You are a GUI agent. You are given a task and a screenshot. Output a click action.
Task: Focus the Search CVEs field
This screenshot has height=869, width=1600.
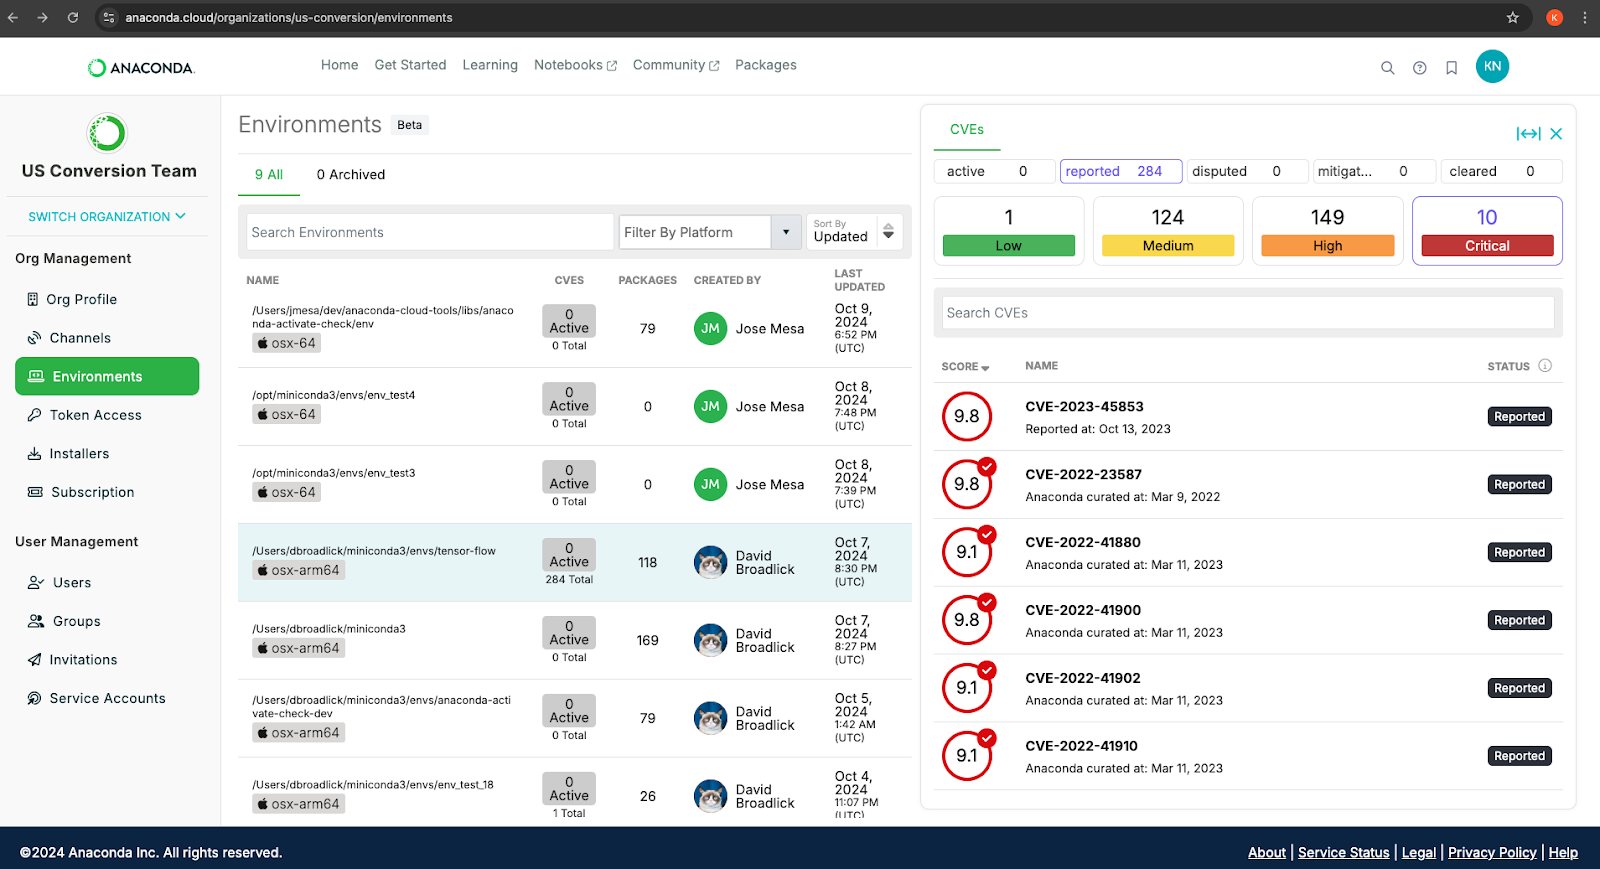click(x=1248, y=313)
